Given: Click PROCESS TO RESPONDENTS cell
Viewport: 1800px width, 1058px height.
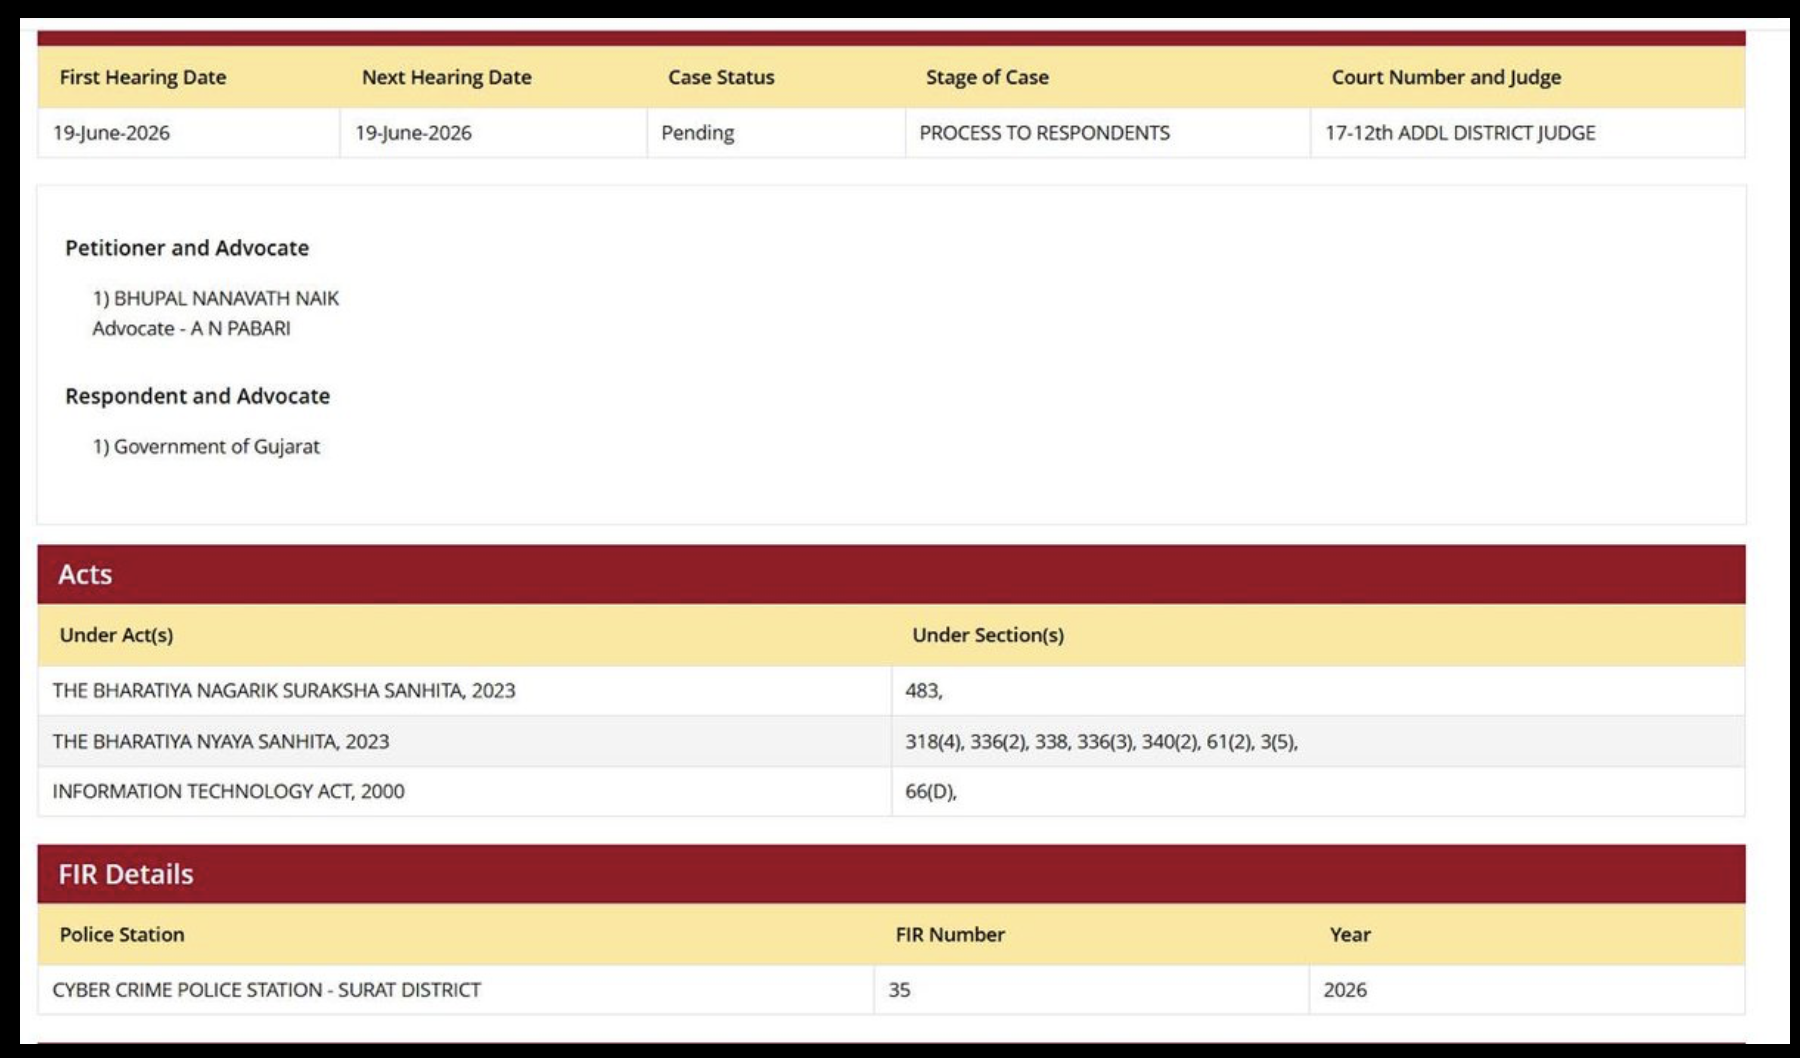Looking at the screenshot, I should [x=1108, y=133].
